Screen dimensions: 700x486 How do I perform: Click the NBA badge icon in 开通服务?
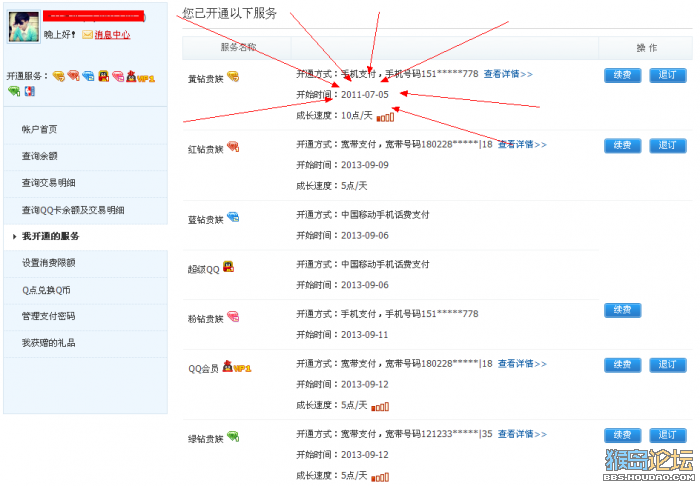[29, 91]
